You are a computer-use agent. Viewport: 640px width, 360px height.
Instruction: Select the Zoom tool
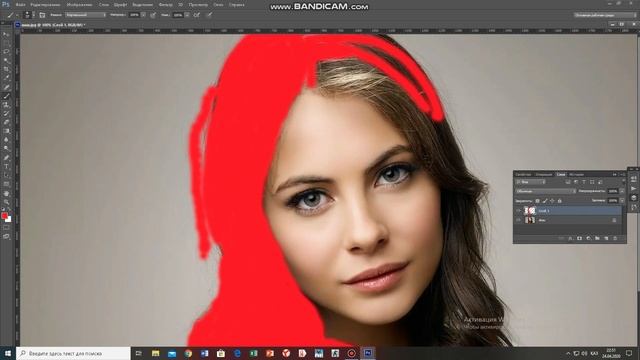[x=6, y=202]
